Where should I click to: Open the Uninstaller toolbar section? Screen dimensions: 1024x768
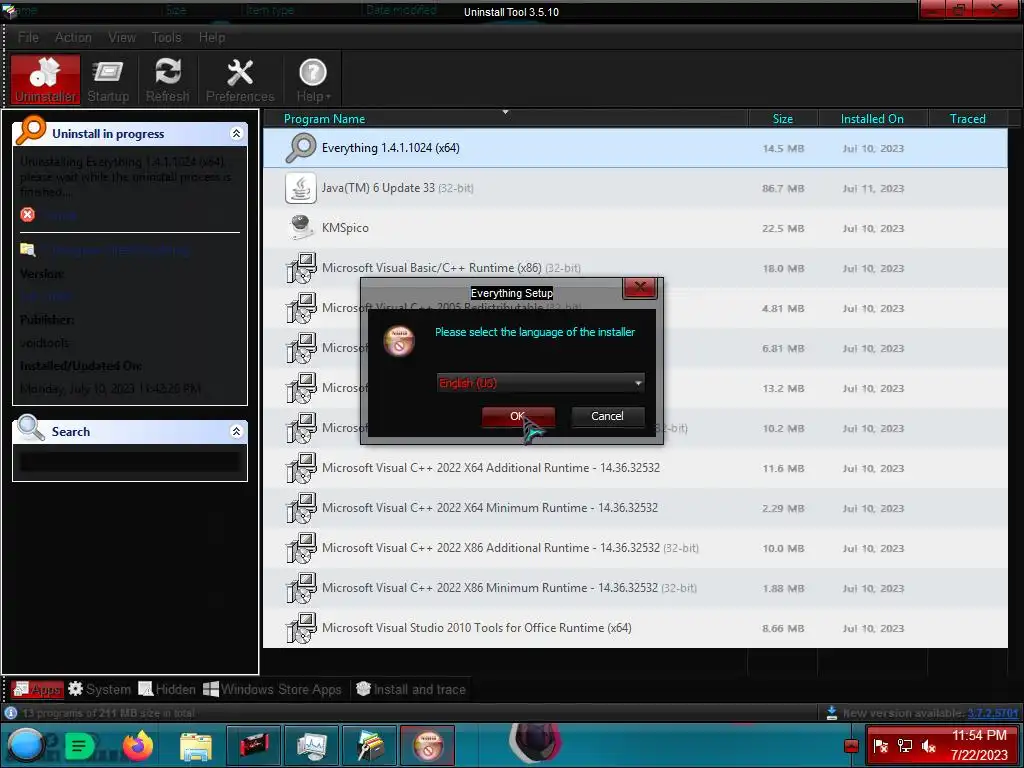point(45,79)
